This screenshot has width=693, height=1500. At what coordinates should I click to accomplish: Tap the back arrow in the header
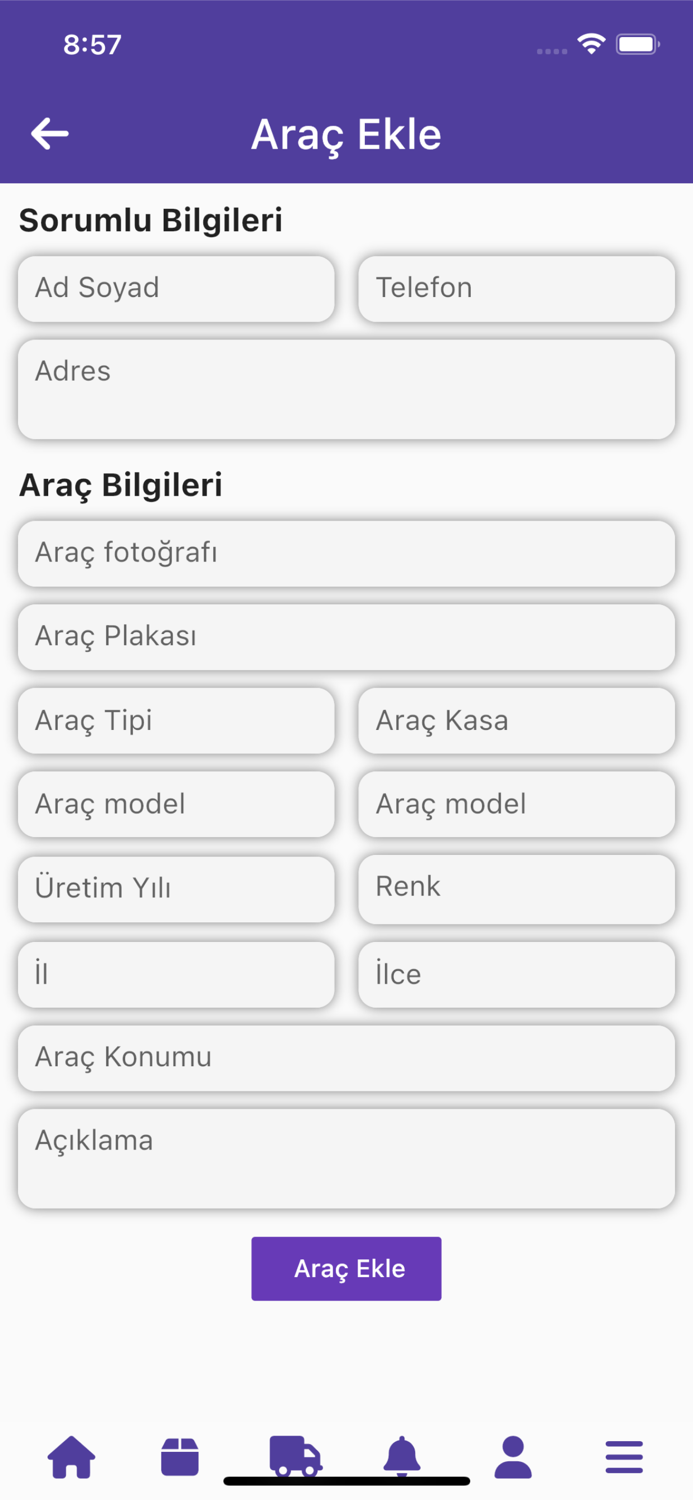[50, 133]
